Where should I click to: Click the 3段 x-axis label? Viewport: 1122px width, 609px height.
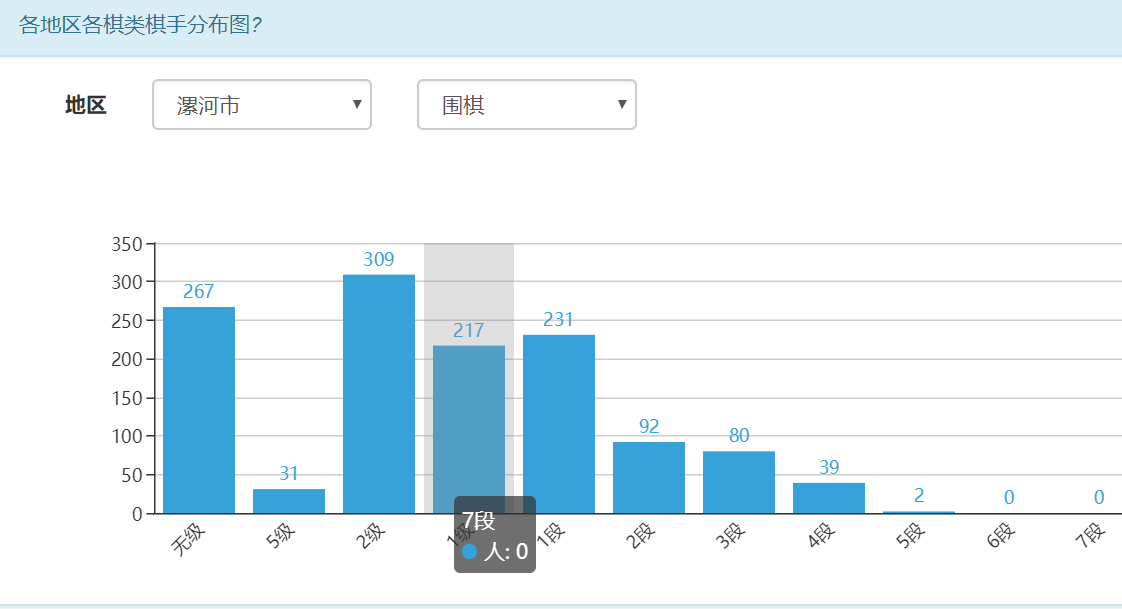[729, 538]
